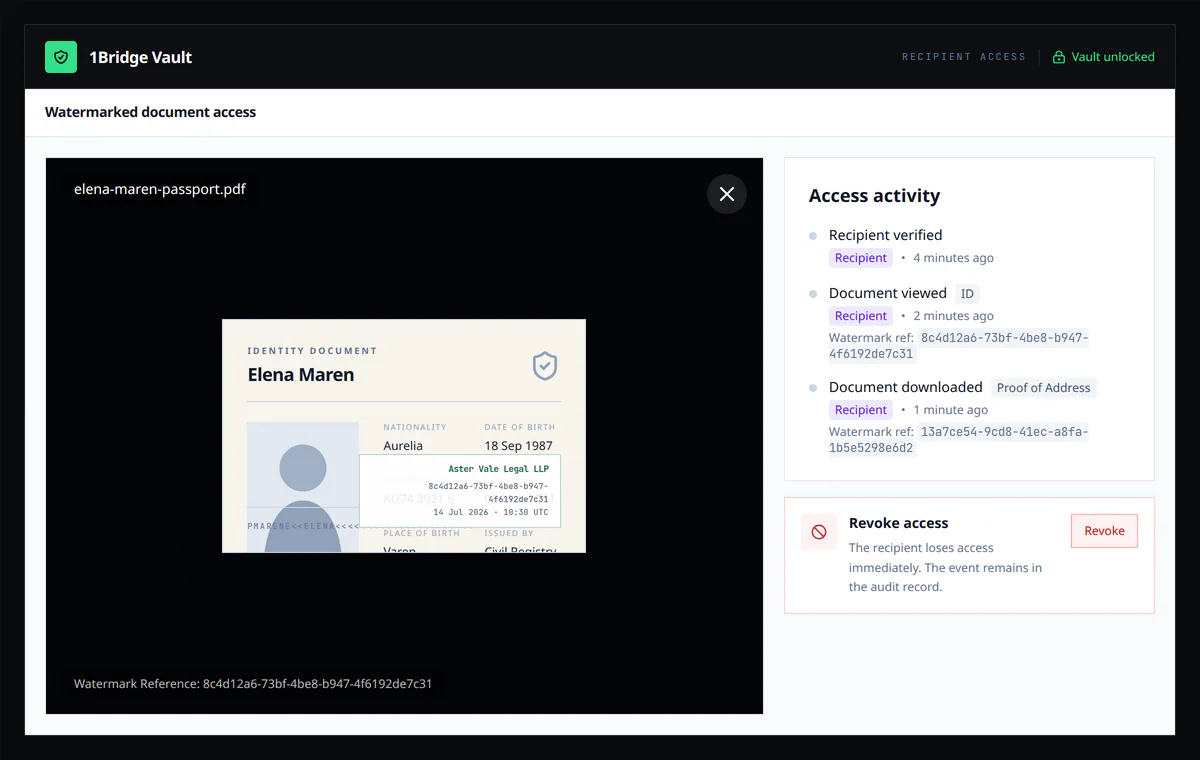Click the passport document preview image
Image resolution: width=1200 pixels, height=760 pixels.
(404, 436)
